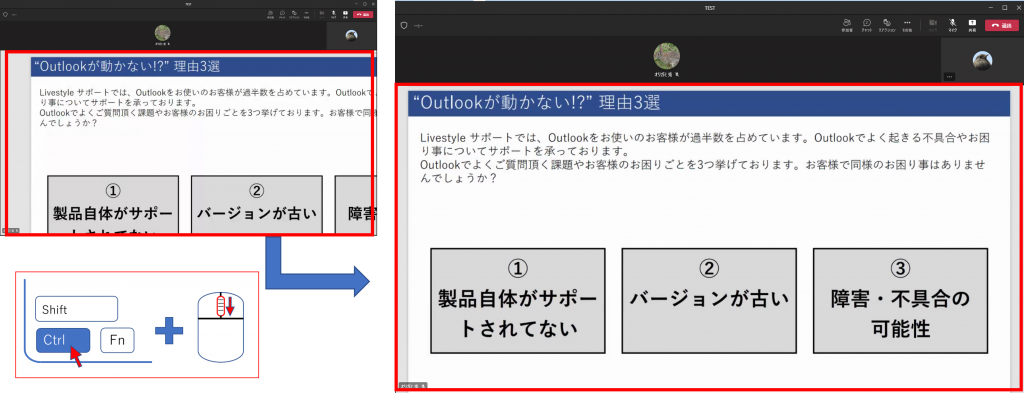The image size is (1024, 393).
Task: Unmute Mic in the larger Teams window
Action: (x=953, y=25)
